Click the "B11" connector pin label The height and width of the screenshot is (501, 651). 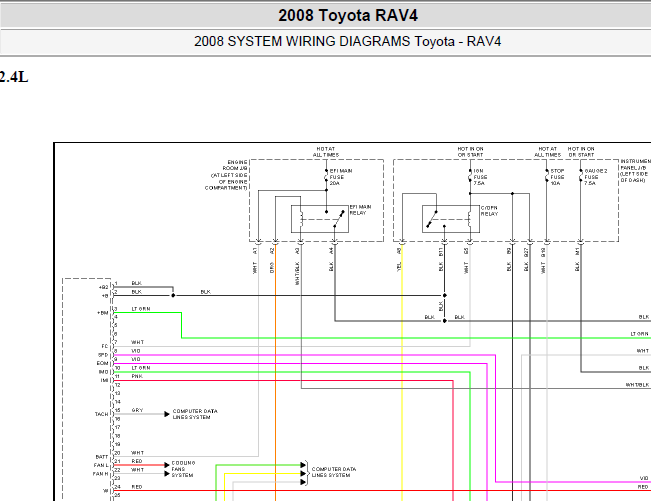click(441, 252)
